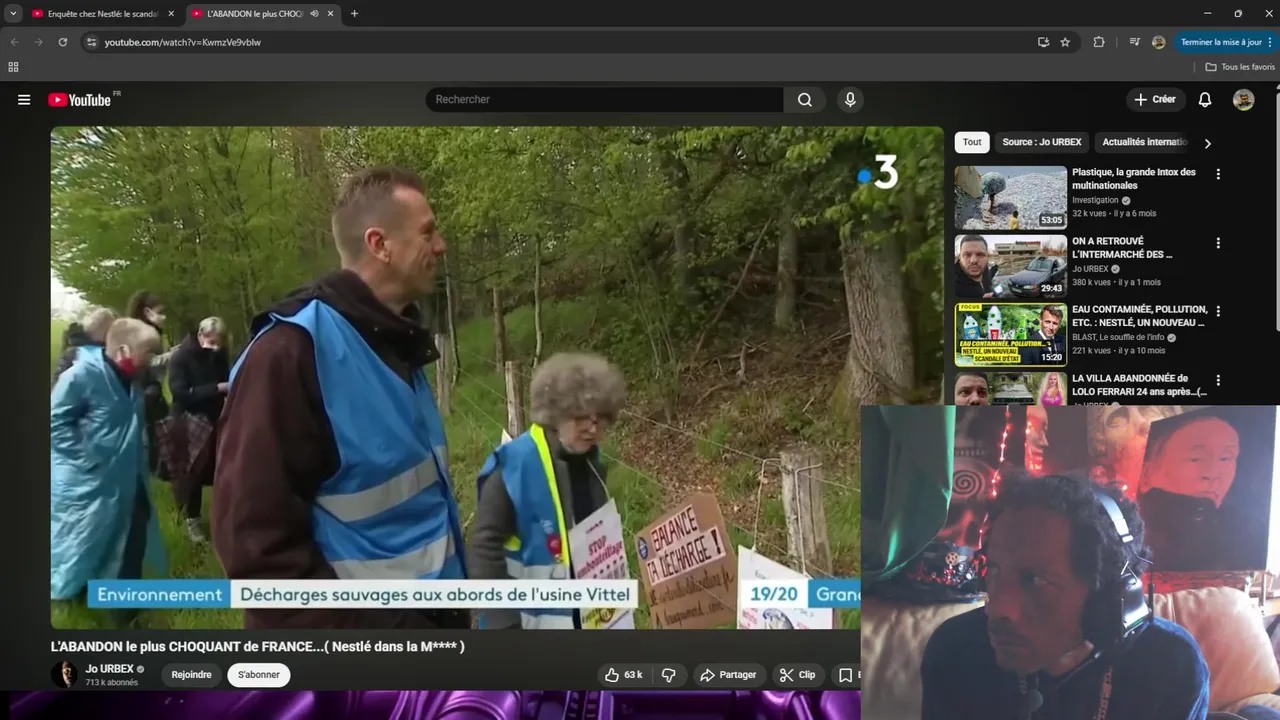Select the 'Source : Jo URBEX' chip
The image size is (1280, 720).
coord(1042,142)
